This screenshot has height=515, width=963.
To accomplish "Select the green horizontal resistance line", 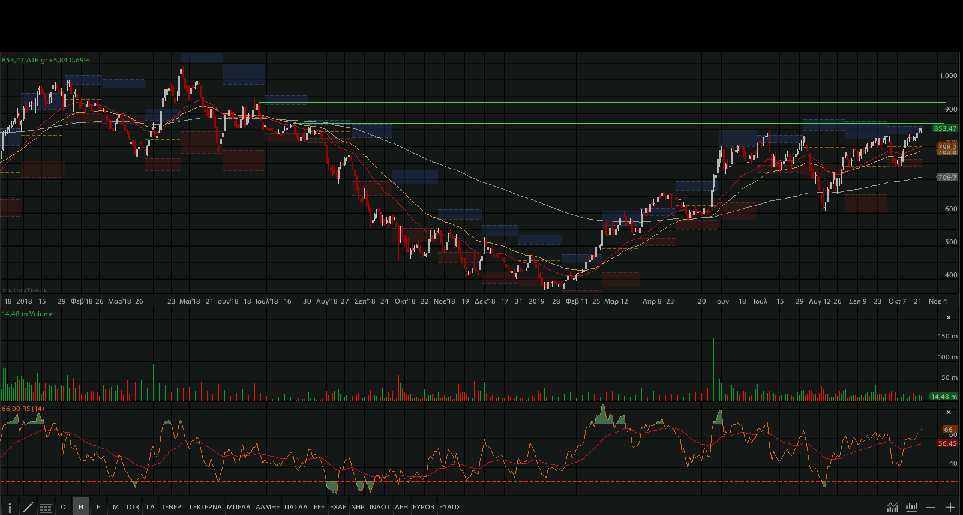I will pos(600,103).
